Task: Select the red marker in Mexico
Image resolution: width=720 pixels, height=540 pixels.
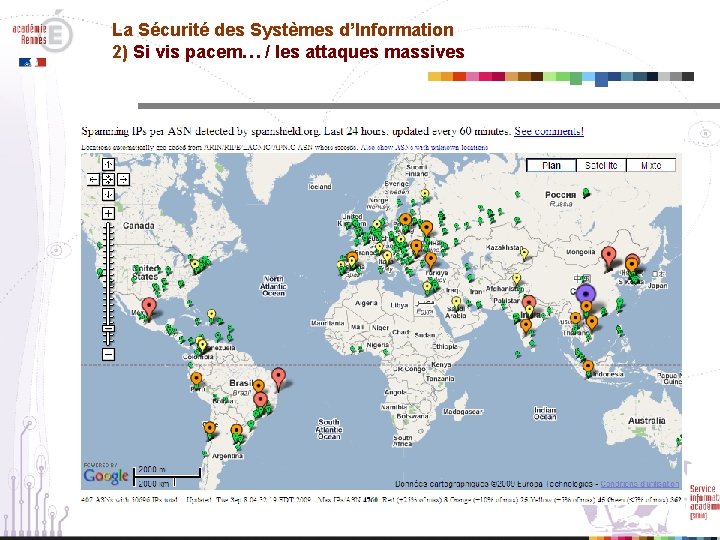Action: point(149,306)
